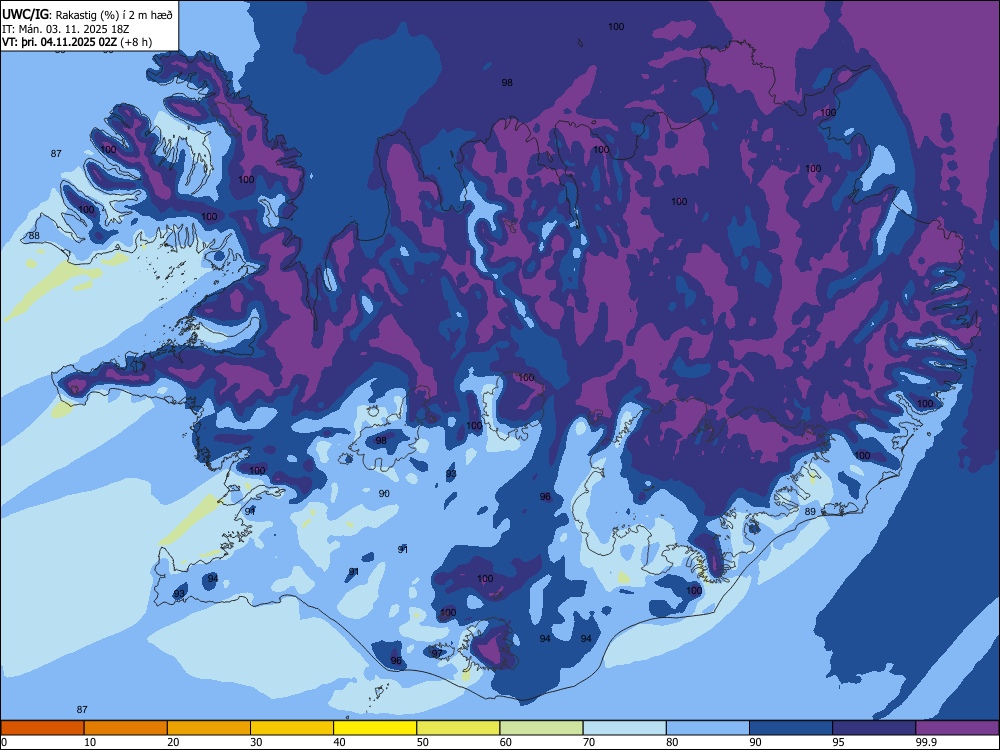
Task: Click the pale blue 70–80 legend swatch
Action: click(625, 728)
